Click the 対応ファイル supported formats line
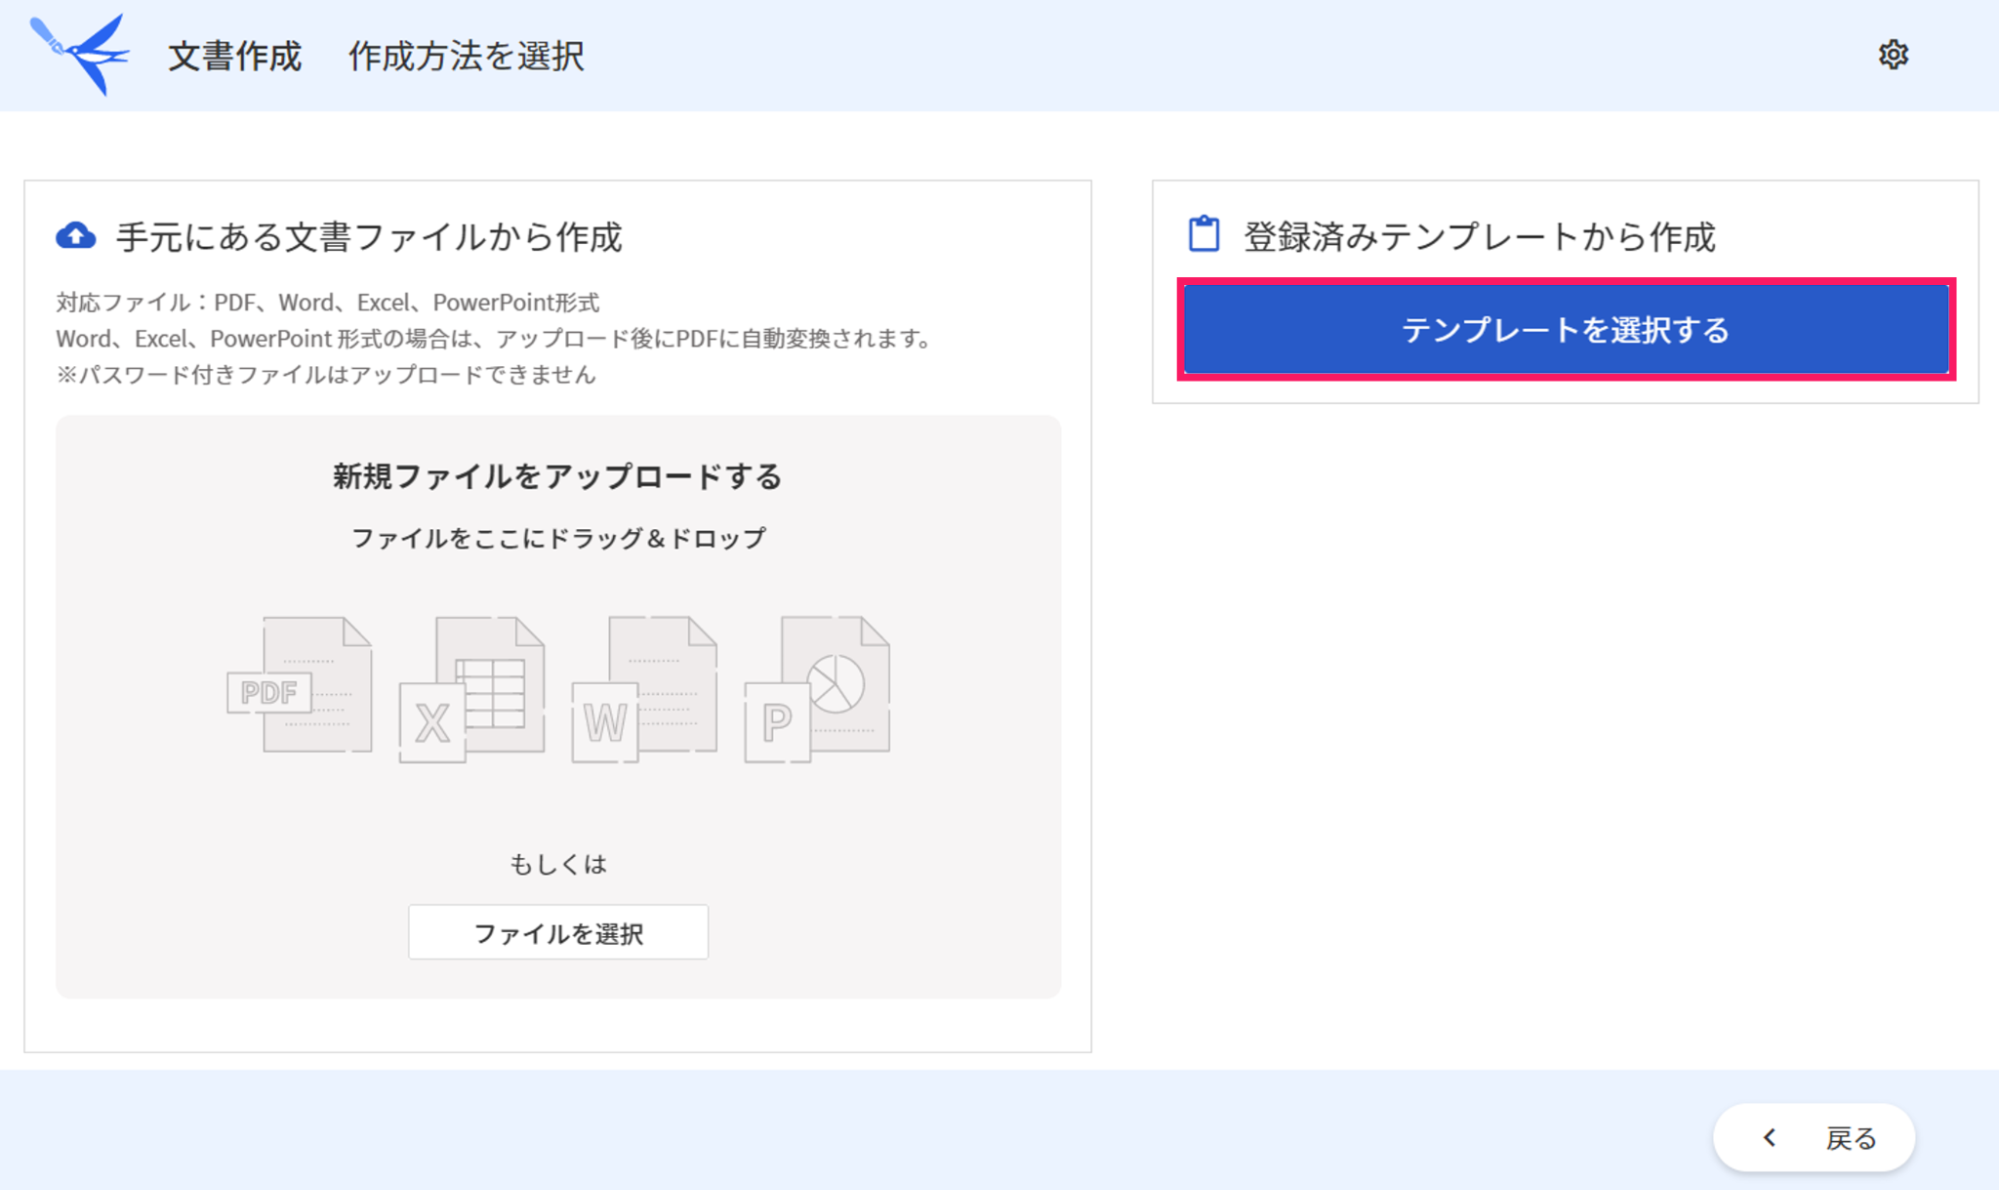 [328, 302]
